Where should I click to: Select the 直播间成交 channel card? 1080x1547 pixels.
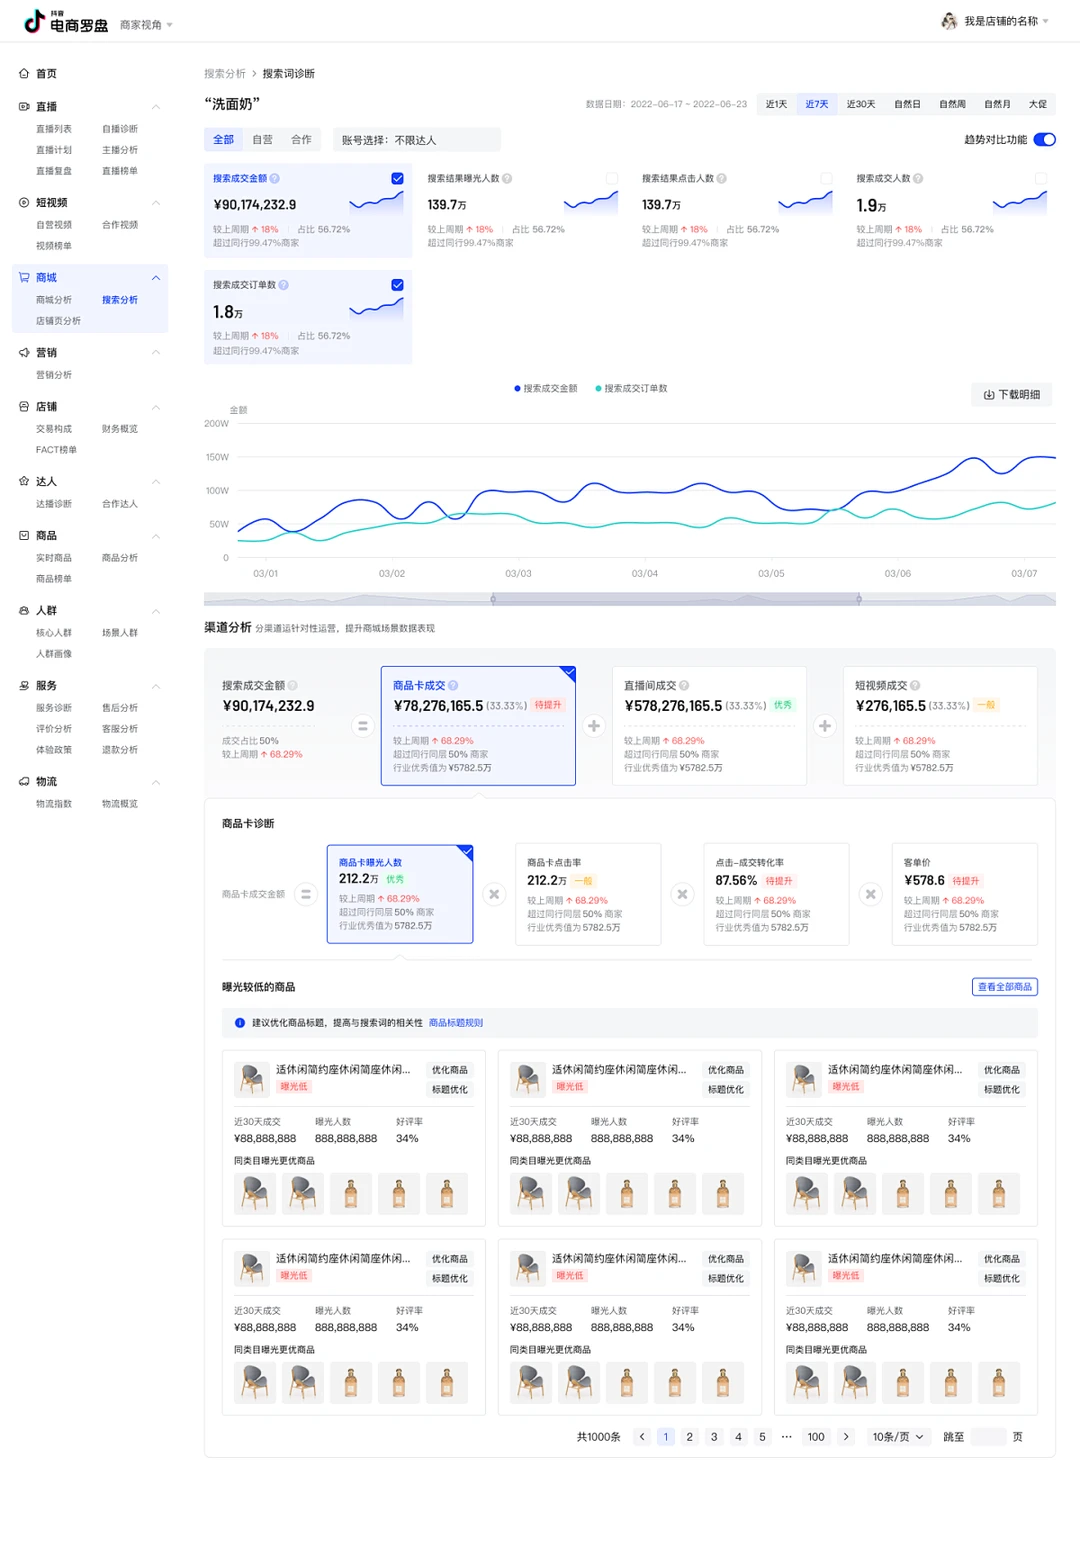coord(709,726)
